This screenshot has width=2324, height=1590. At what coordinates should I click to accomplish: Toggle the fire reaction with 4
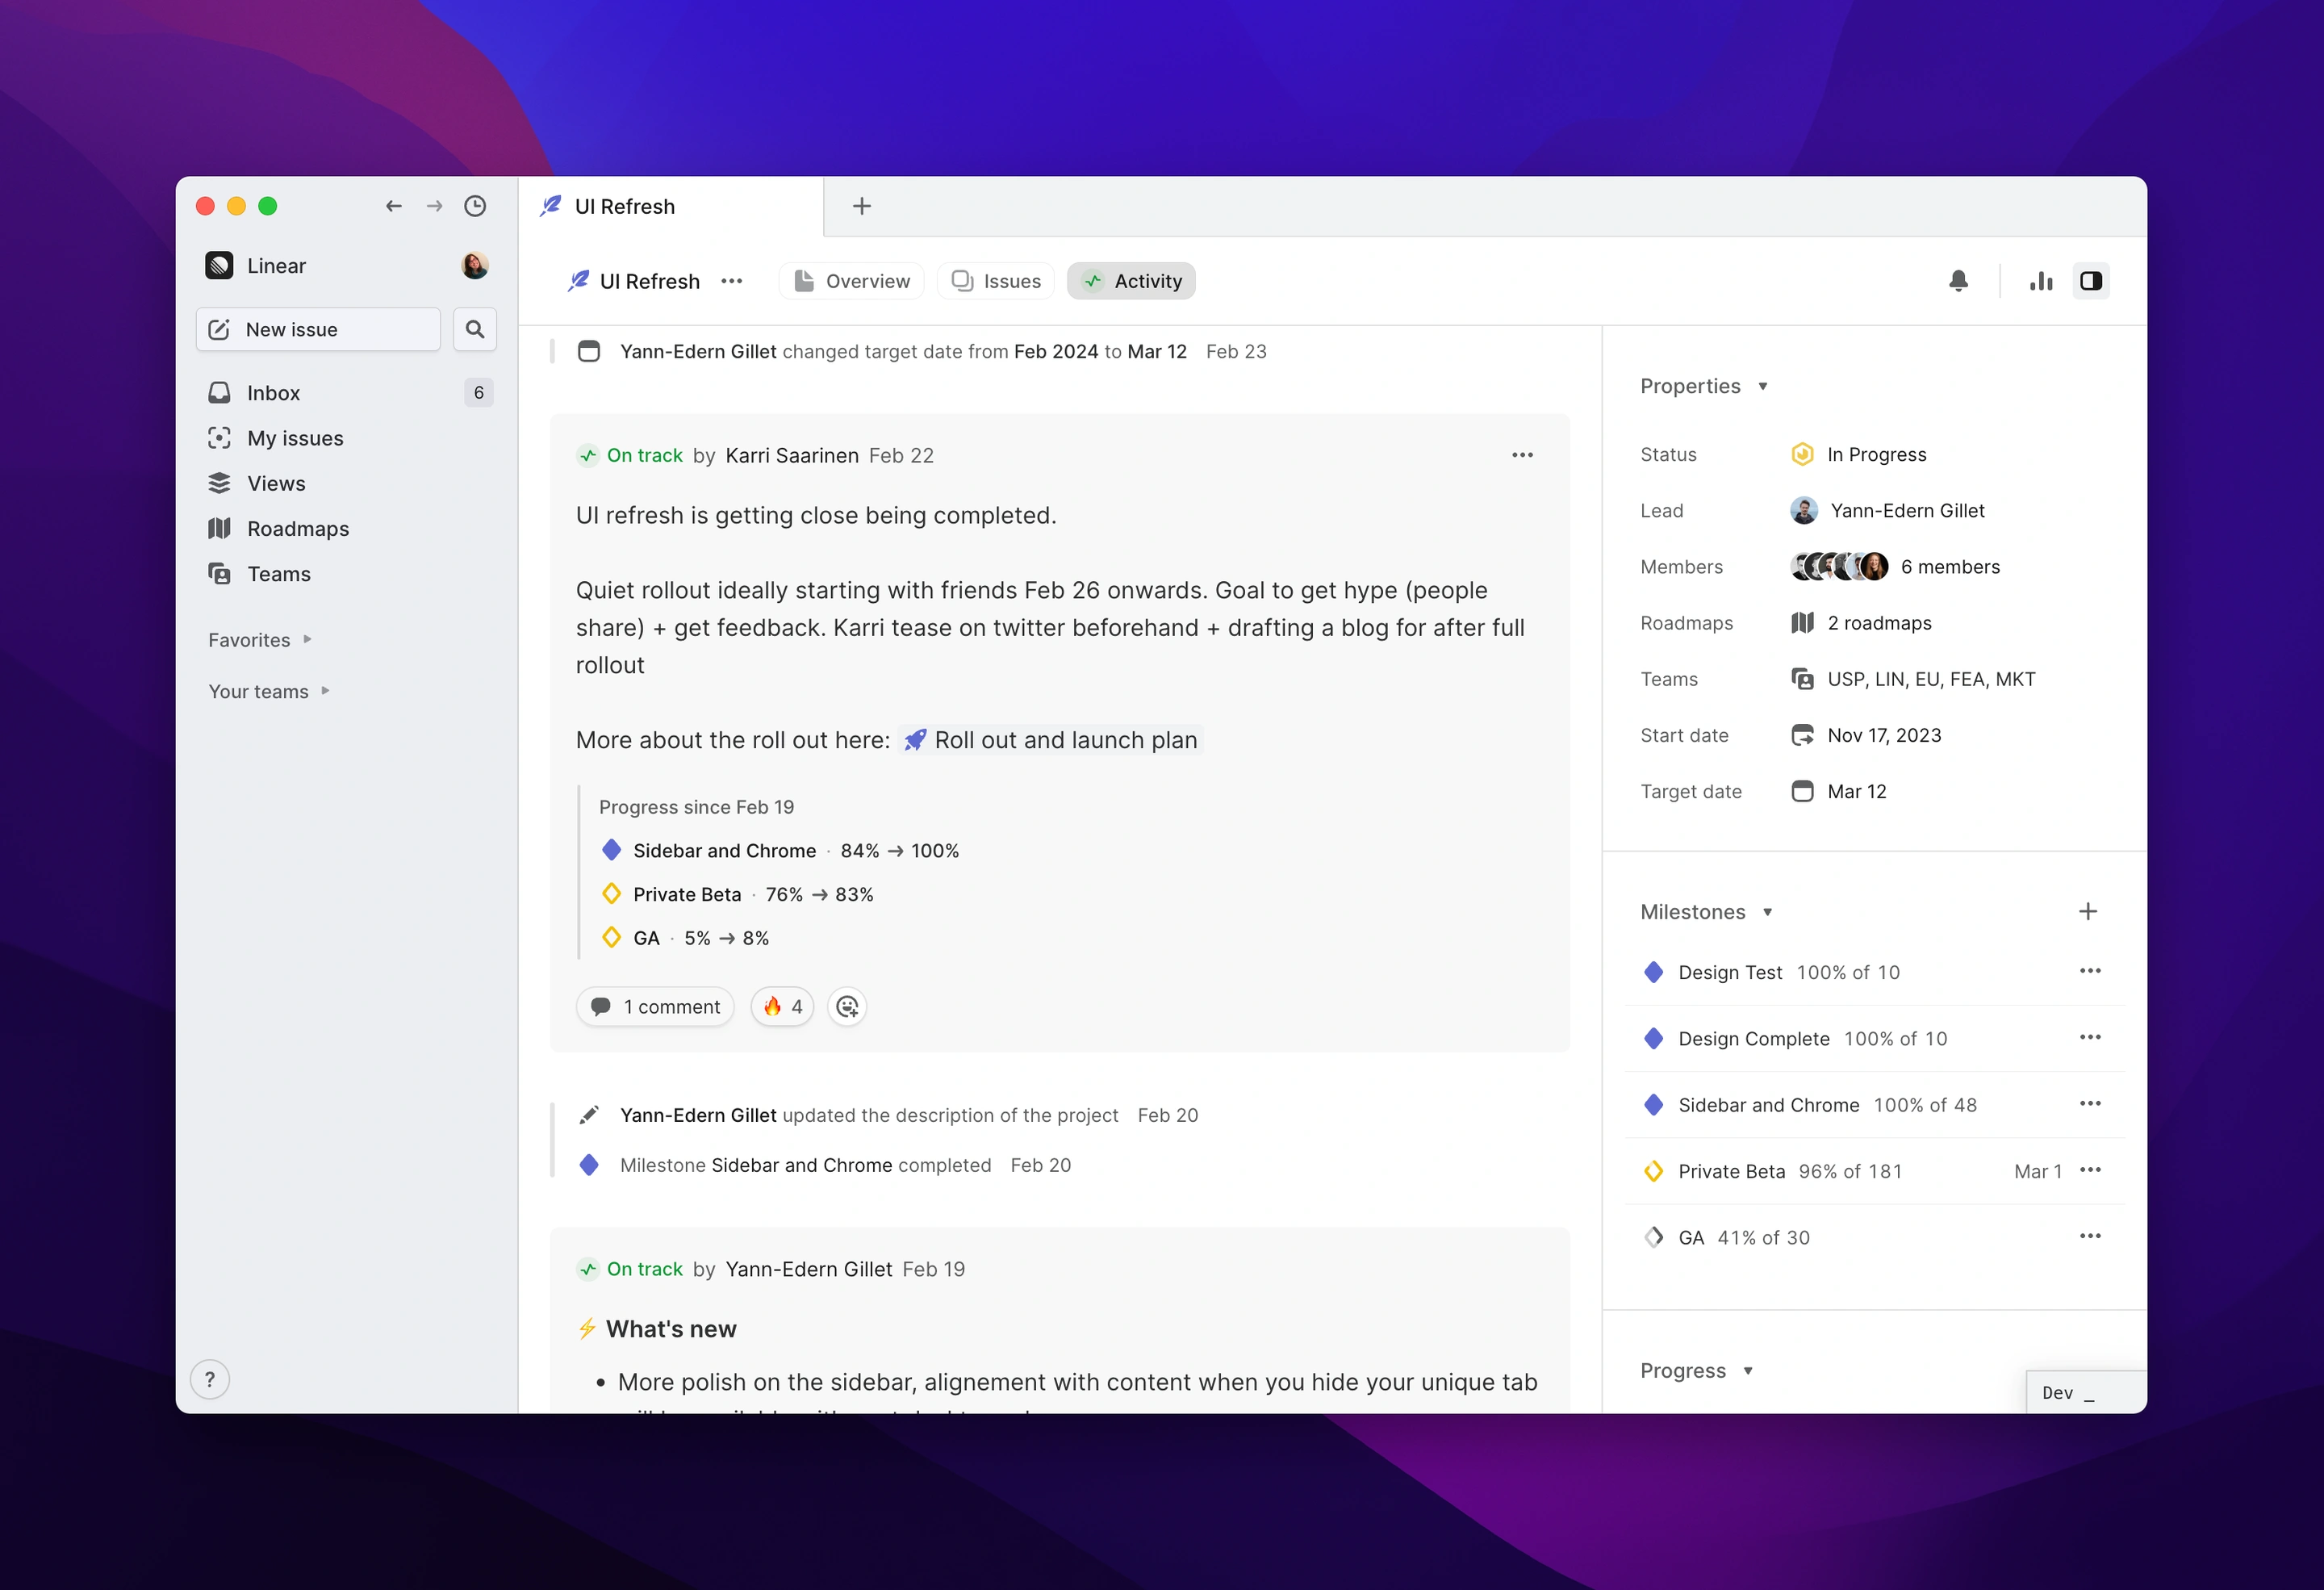click(783, 1007)
